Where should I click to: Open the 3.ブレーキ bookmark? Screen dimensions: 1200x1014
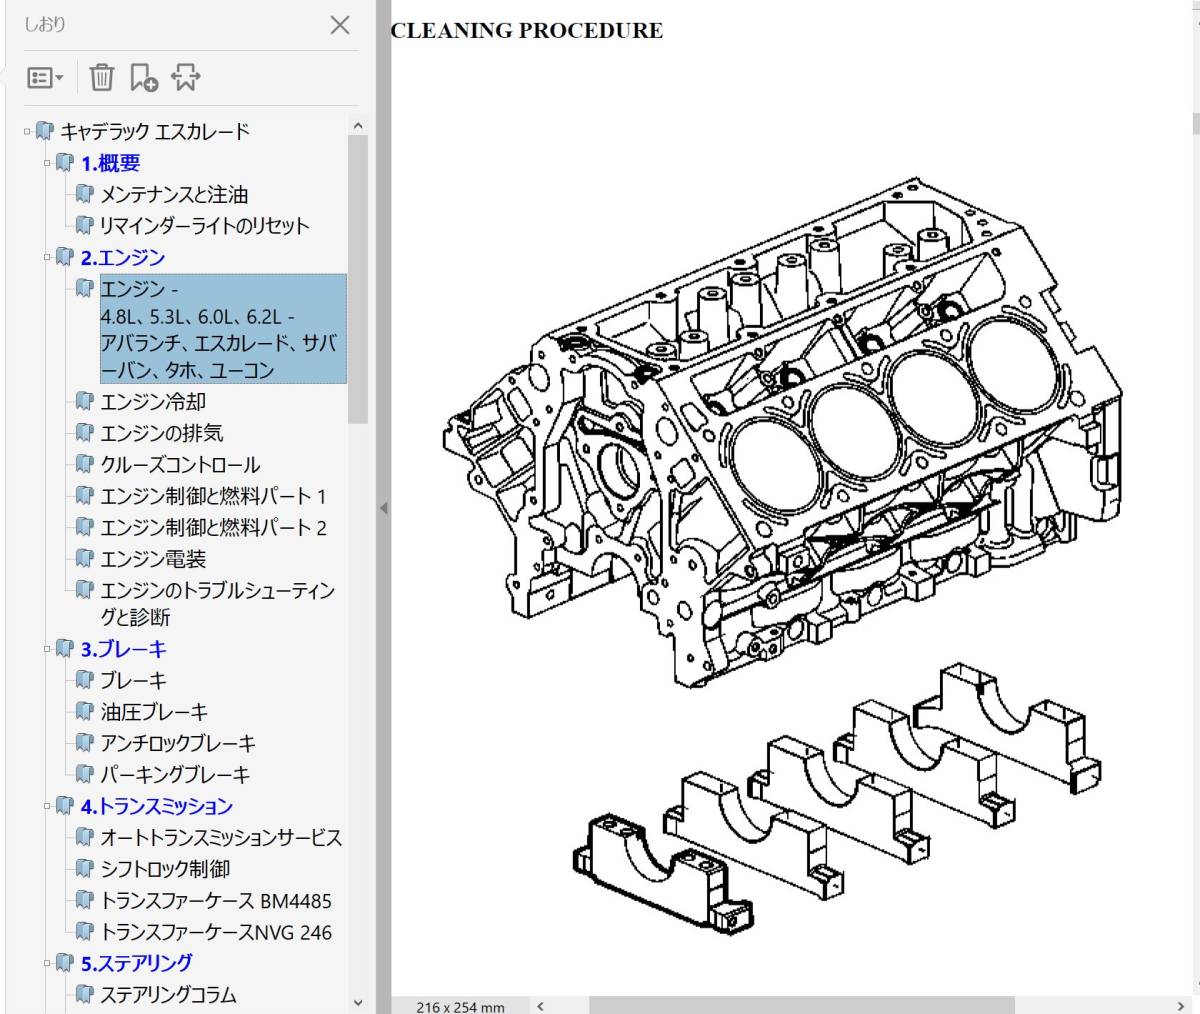pos(123,649)
